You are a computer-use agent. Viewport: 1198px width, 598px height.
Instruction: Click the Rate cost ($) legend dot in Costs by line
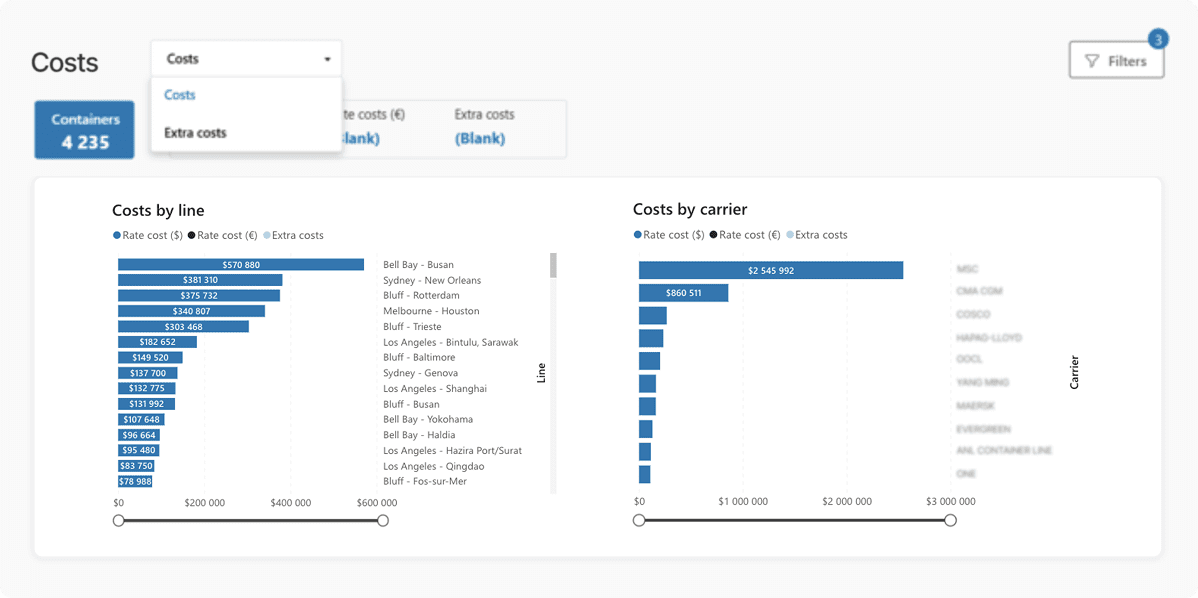[x=117, y=236]
